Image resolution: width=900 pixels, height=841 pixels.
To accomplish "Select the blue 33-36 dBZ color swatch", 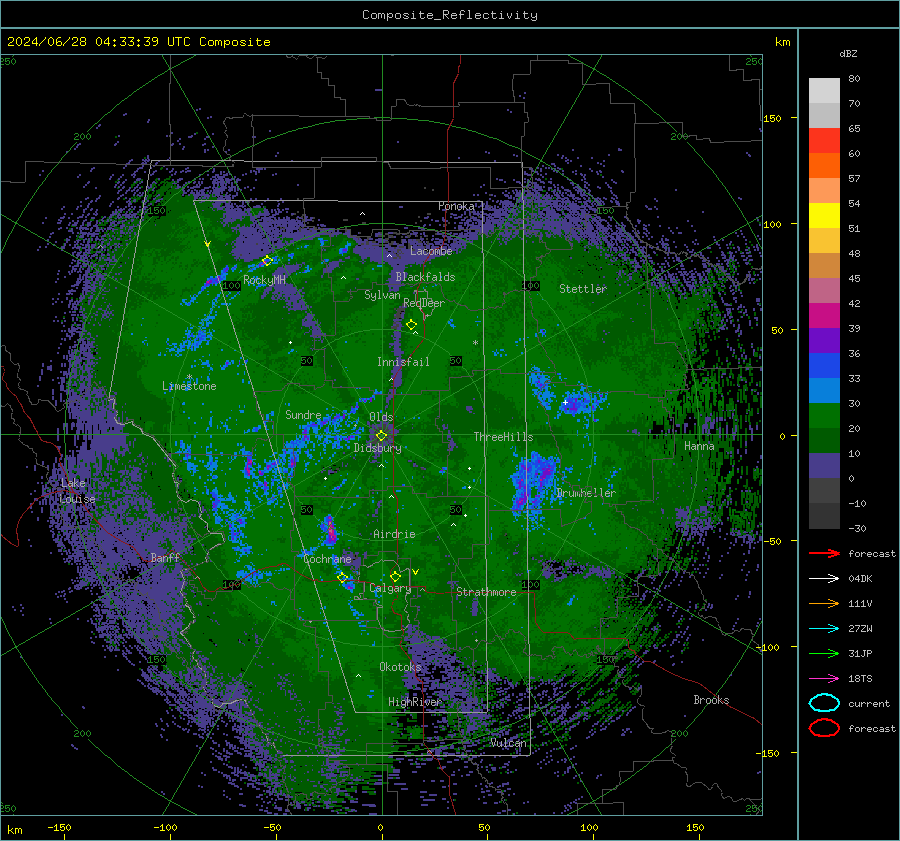I will pyautogui.click(x=824, y=366).
